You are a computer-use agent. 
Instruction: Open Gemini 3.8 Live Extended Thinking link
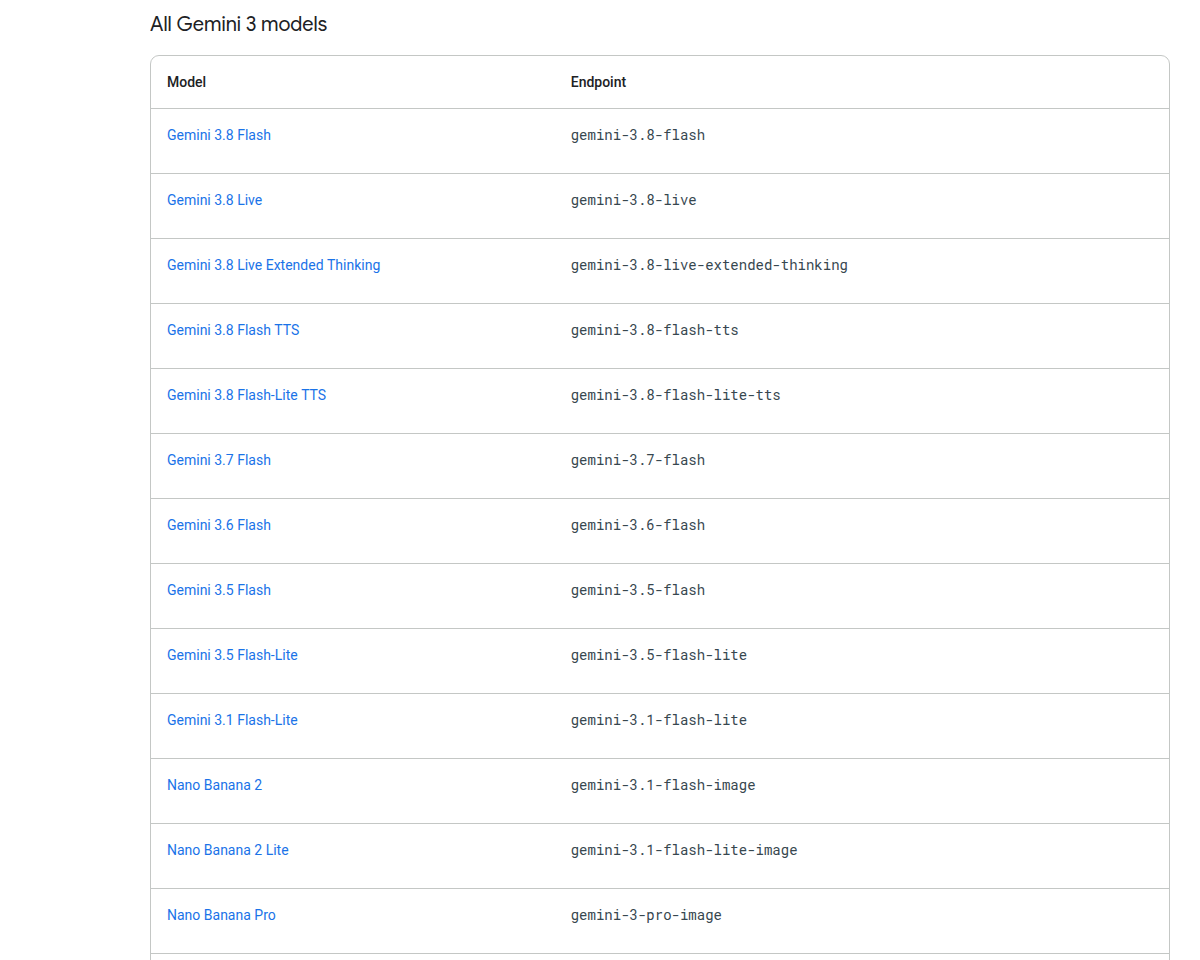[x=274, y=265]
